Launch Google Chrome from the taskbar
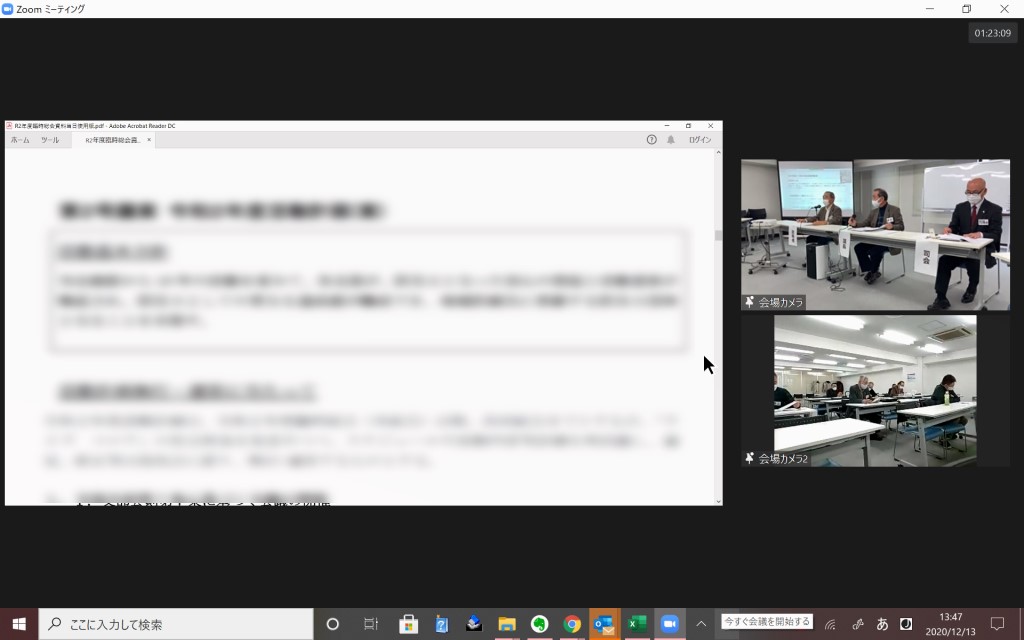1024x640 pixels. point(572,624)
